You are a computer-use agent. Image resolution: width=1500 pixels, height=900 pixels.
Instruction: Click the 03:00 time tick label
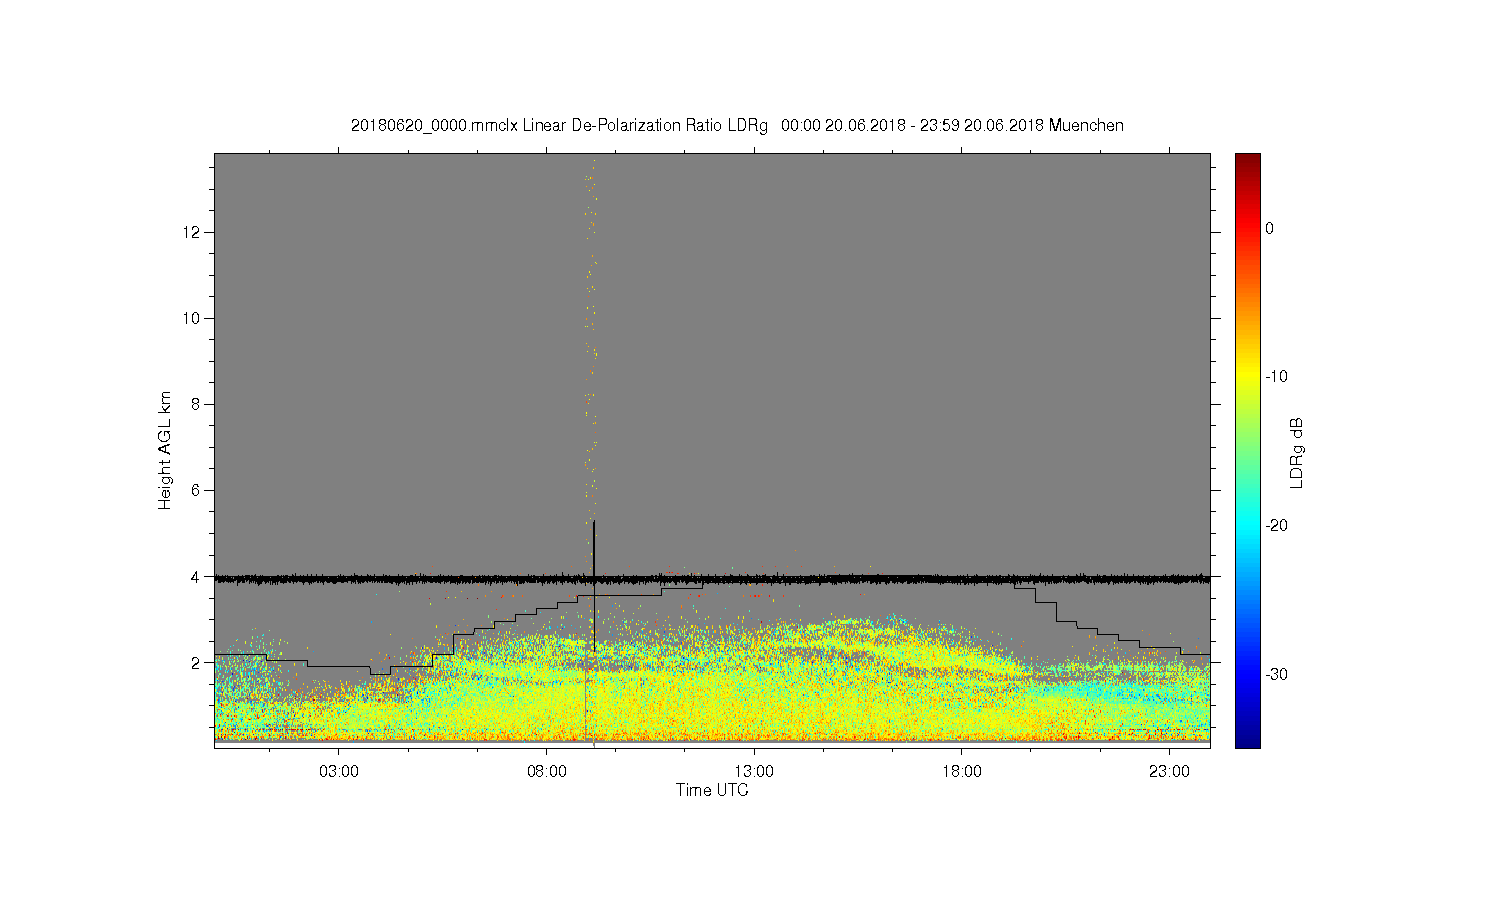pos(339,772)
